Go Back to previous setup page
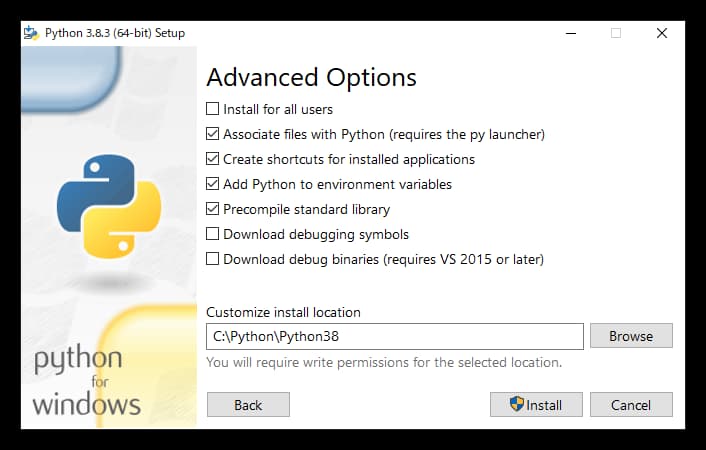This screenshot has width=706, height=450. 248,405
